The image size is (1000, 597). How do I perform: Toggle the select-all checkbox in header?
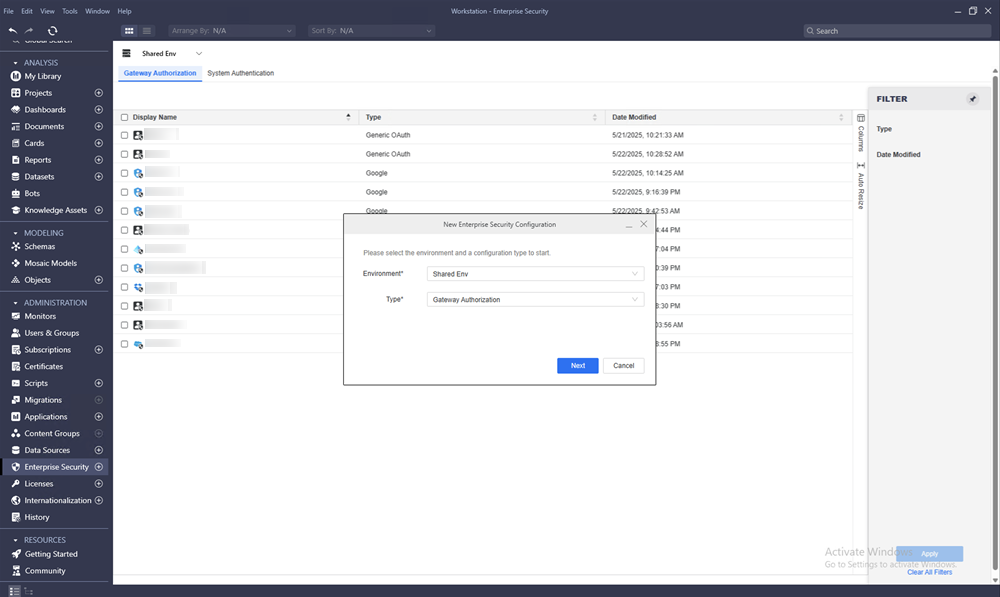[x=124, y=118]
